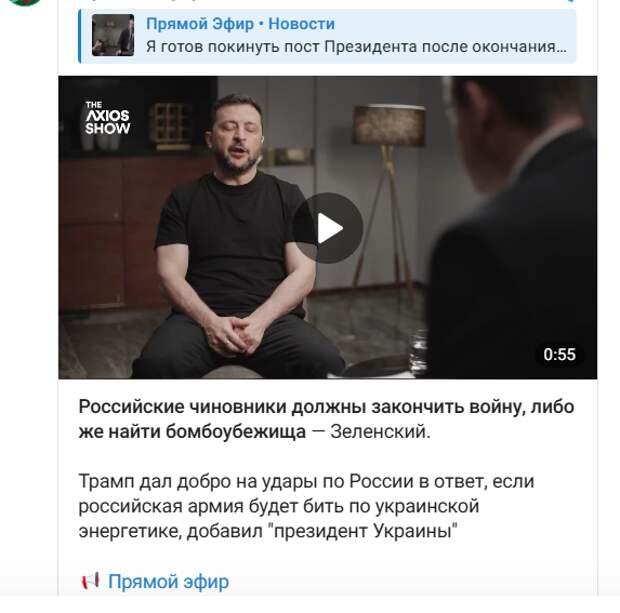Click the megaphone emoji beside 'Прямой эфир'
Screen dimensions: 620x613
coord(90,581)
